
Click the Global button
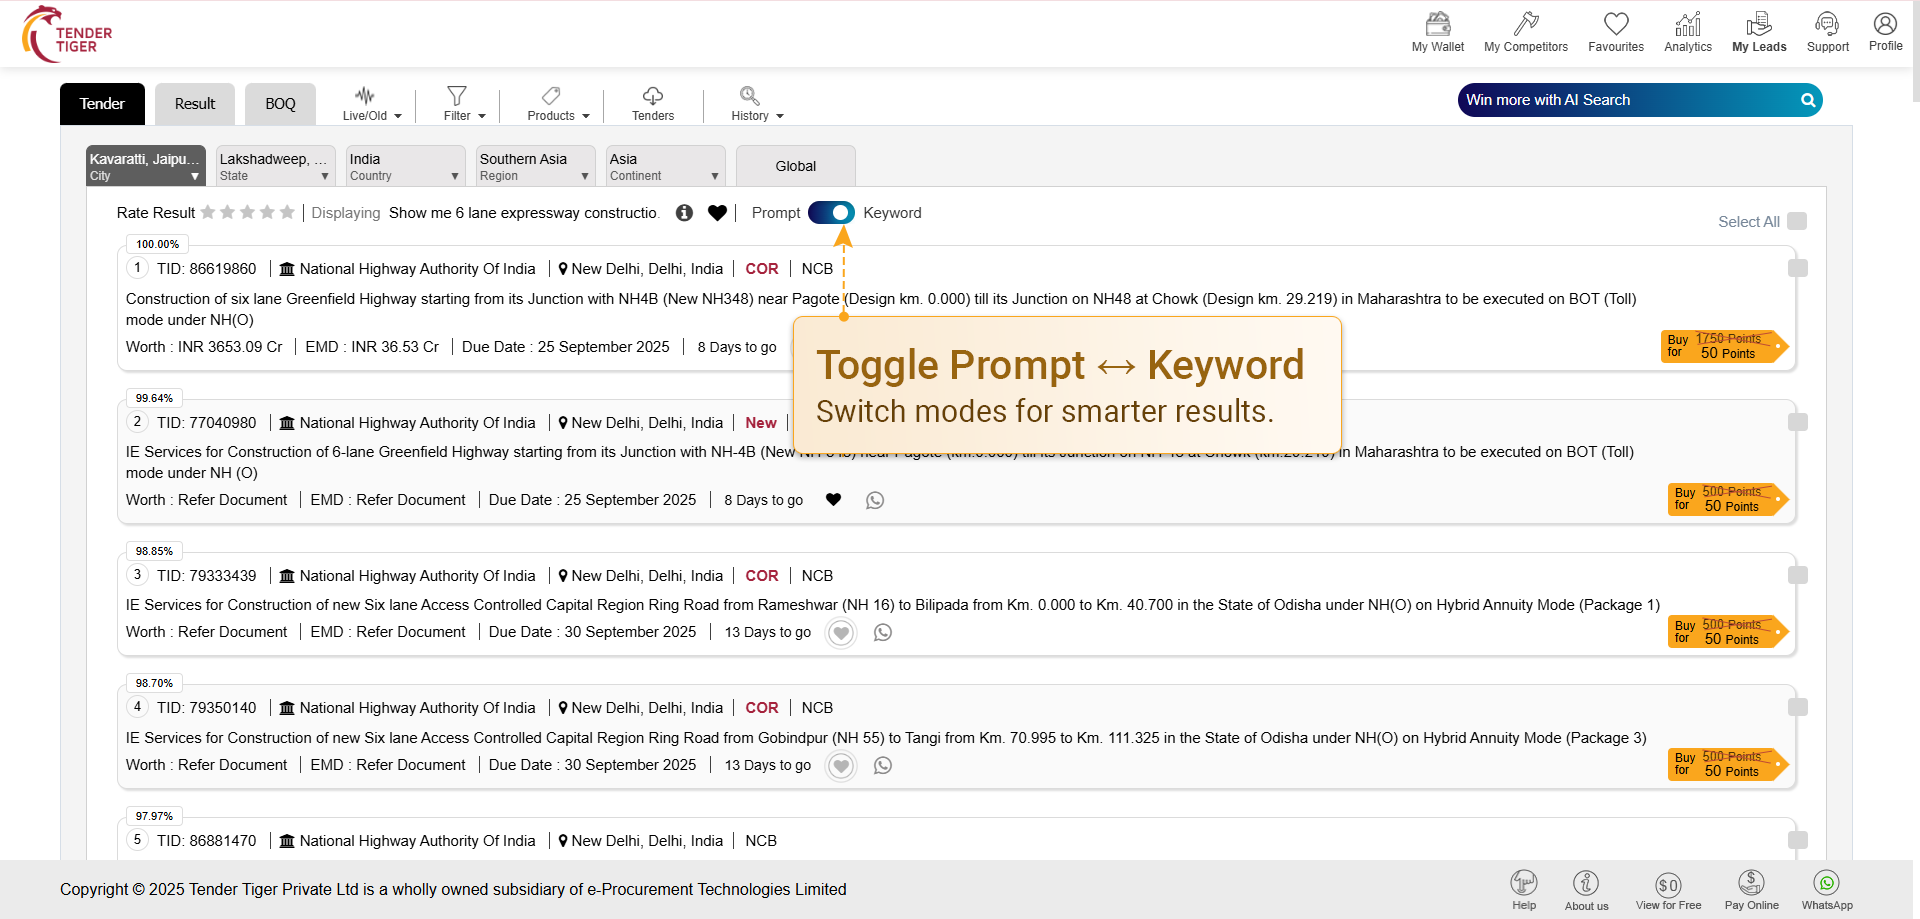pyautogui.click(x=795, y=166)
